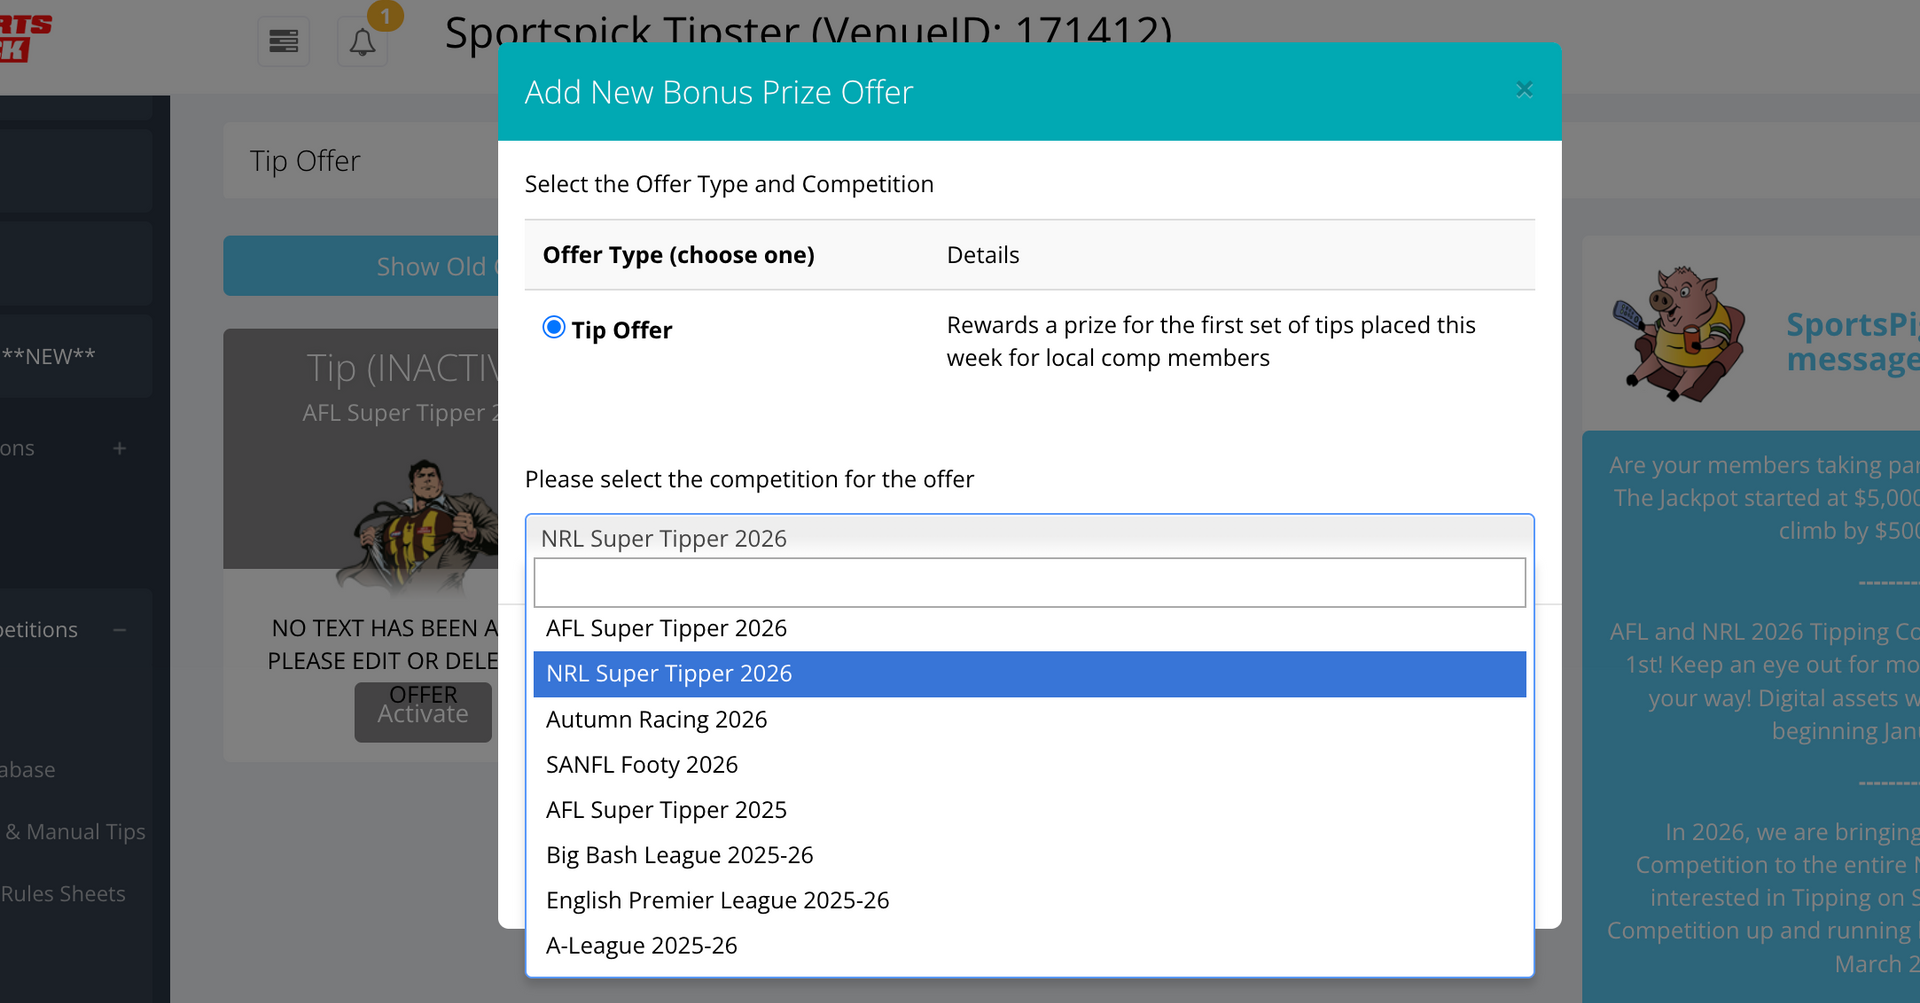The image size is (1920, 1003).
Task: Pick SANFL Footy 2026 competition
Action: 642,764
